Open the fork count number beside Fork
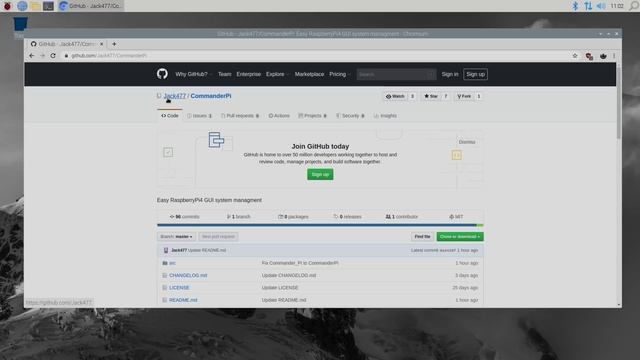 (x=479, y=96)
